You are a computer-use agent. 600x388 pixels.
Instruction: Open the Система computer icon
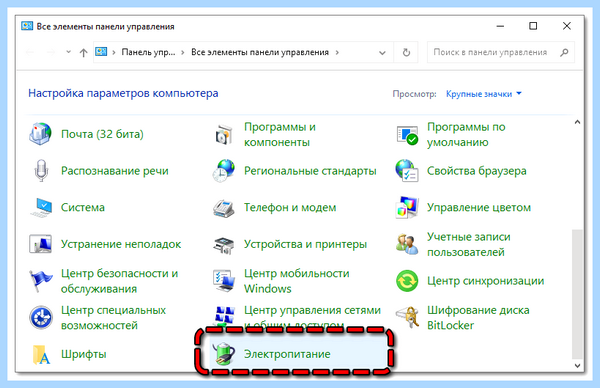click(x=41, y=207)
